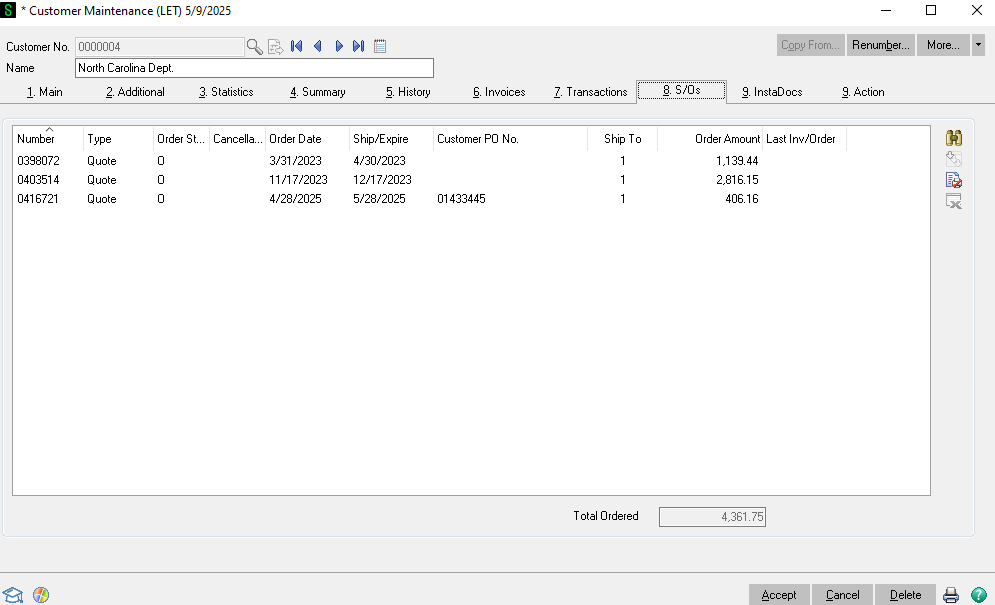Expand the dropdown arrow beside More
The width and height of the screenshot is (995, 605).
(978, 45)
